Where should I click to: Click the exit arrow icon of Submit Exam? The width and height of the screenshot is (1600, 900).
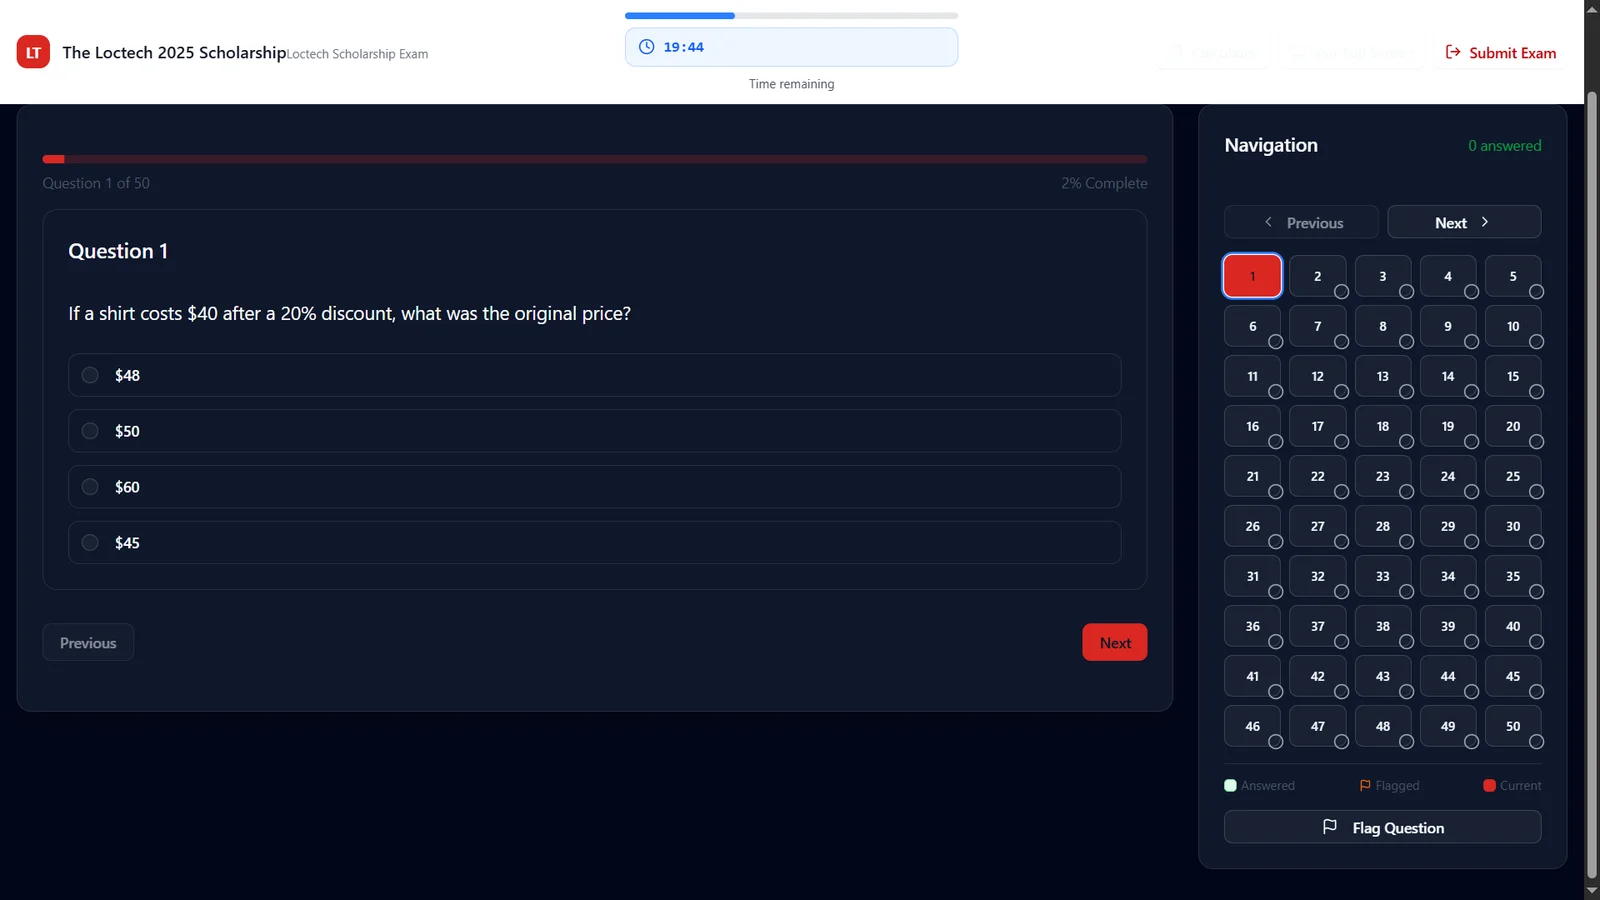click(x=1453, y=52)
